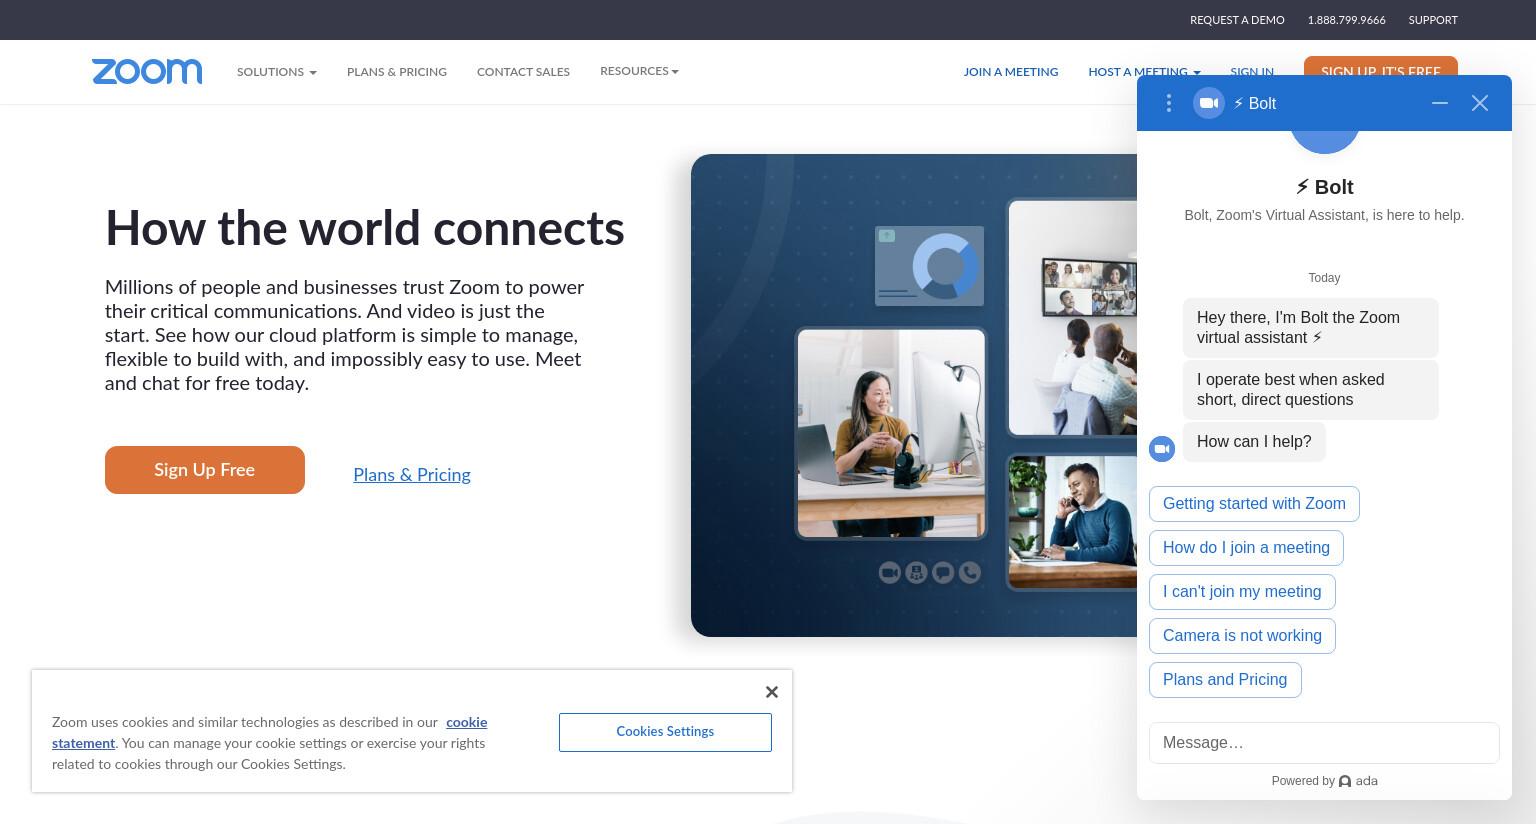Select Getting started with Zoom quick reply

pos(1254,504)
